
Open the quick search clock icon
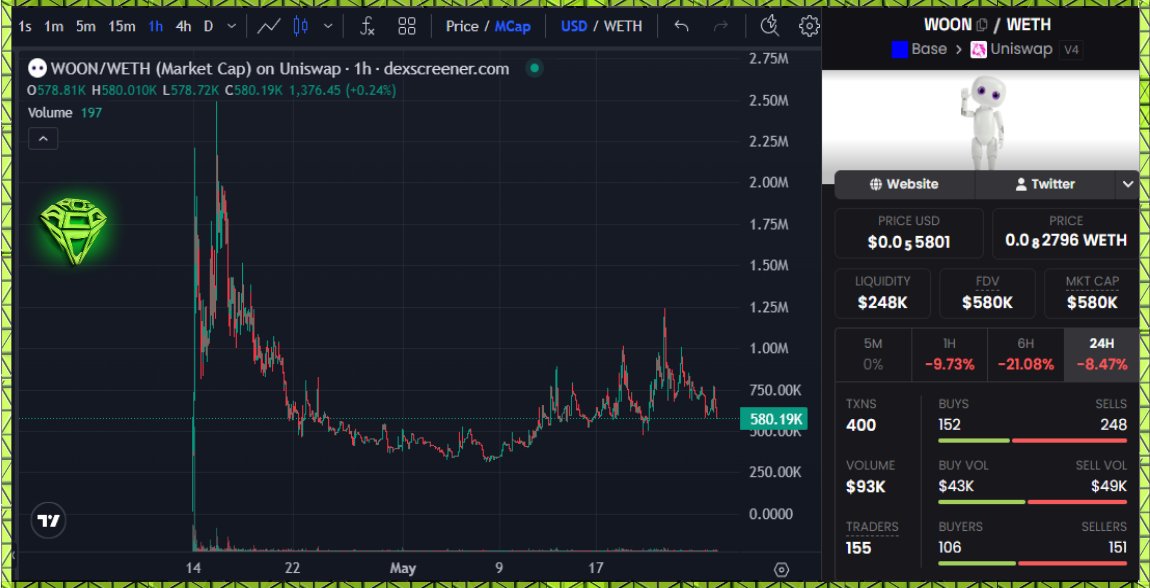(769, 26)
